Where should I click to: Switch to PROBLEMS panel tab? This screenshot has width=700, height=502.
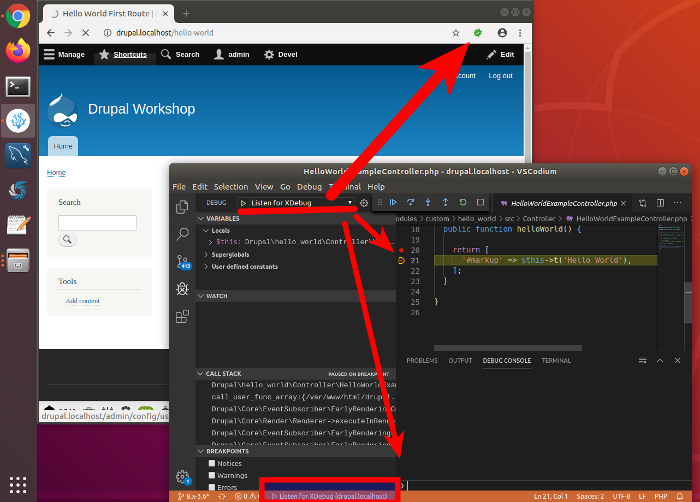point(422,360)
